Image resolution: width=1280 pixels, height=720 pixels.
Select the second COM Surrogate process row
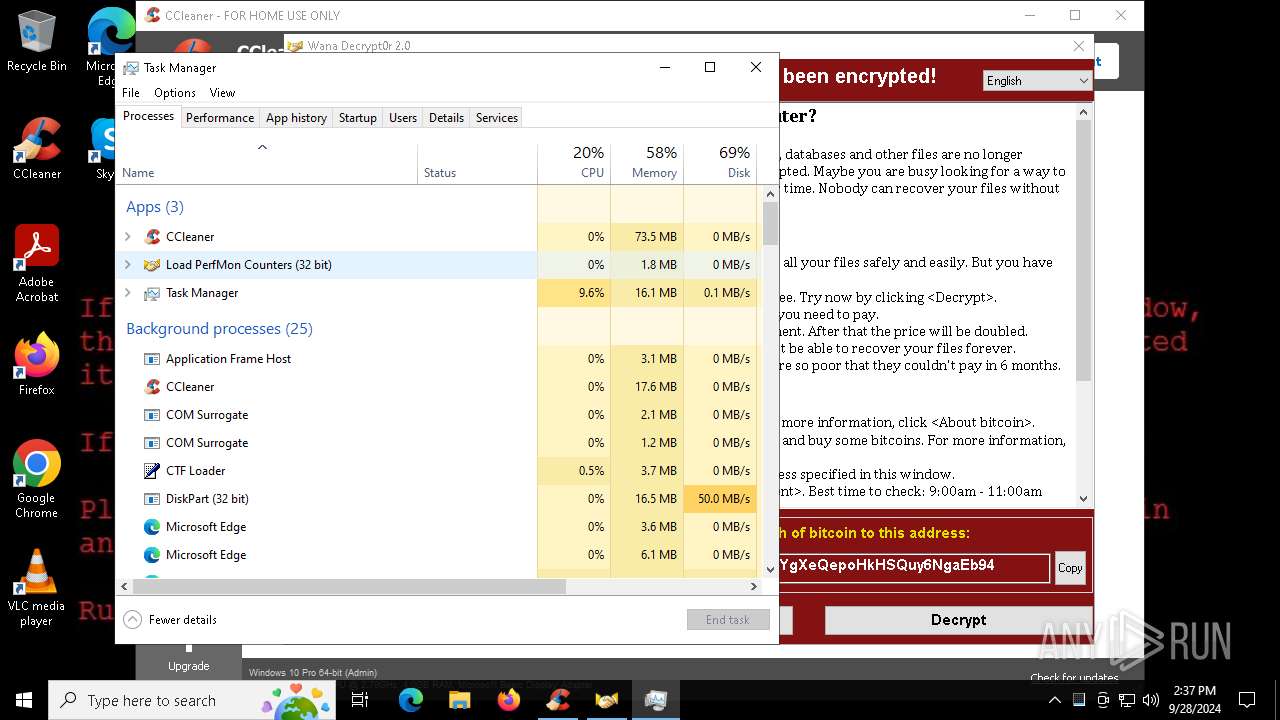(x=437, y=443)
